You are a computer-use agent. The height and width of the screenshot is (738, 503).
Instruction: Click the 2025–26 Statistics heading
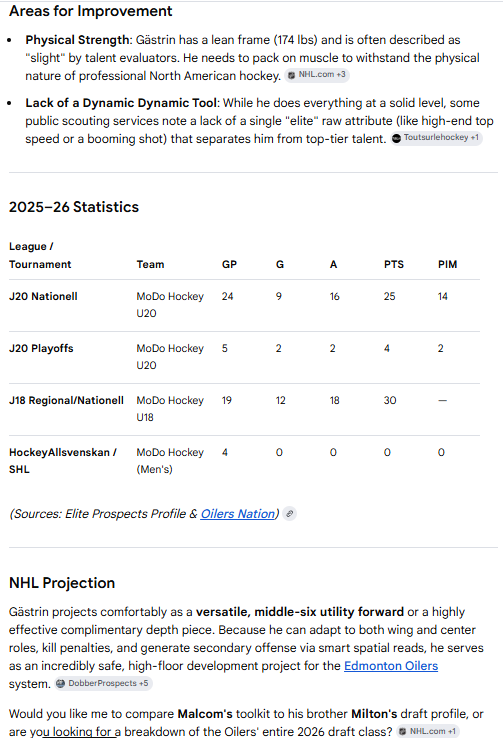click(74, 207)
